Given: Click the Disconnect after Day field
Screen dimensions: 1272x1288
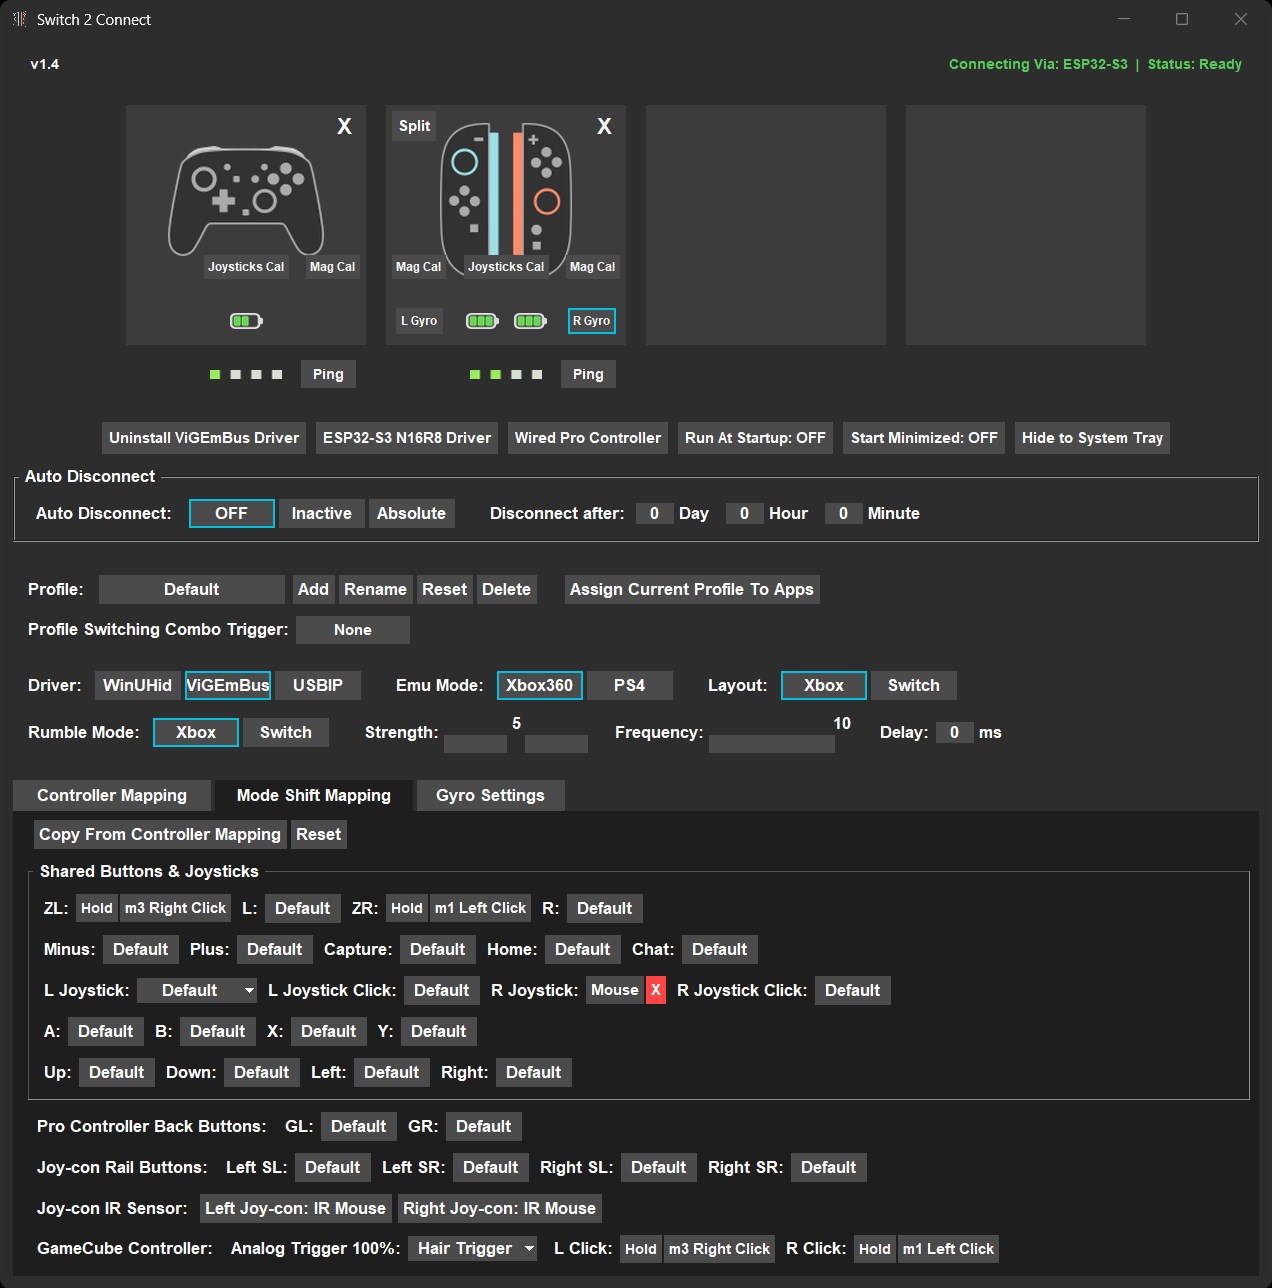Looking at the screenshot, I should pos(654,513).
